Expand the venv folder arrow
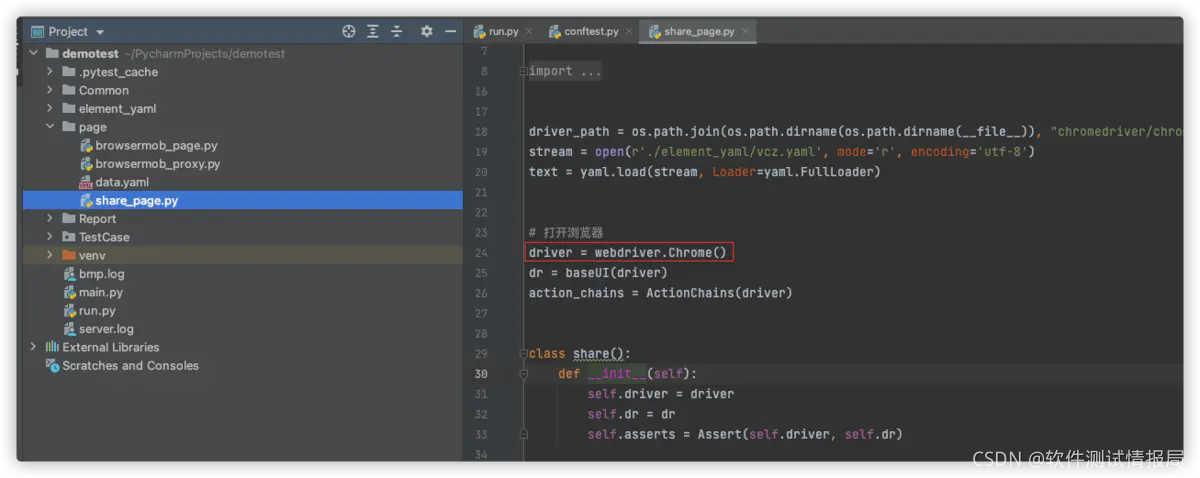This screenshot has width=1200, height=478. pyautogui.click(x=50, y=255)
